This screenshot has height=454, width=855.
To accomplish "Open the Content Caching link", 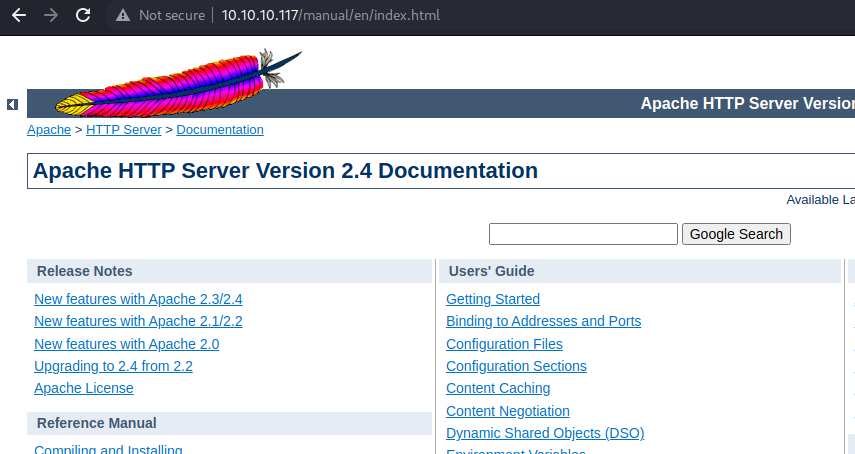I will pos(498,388).
